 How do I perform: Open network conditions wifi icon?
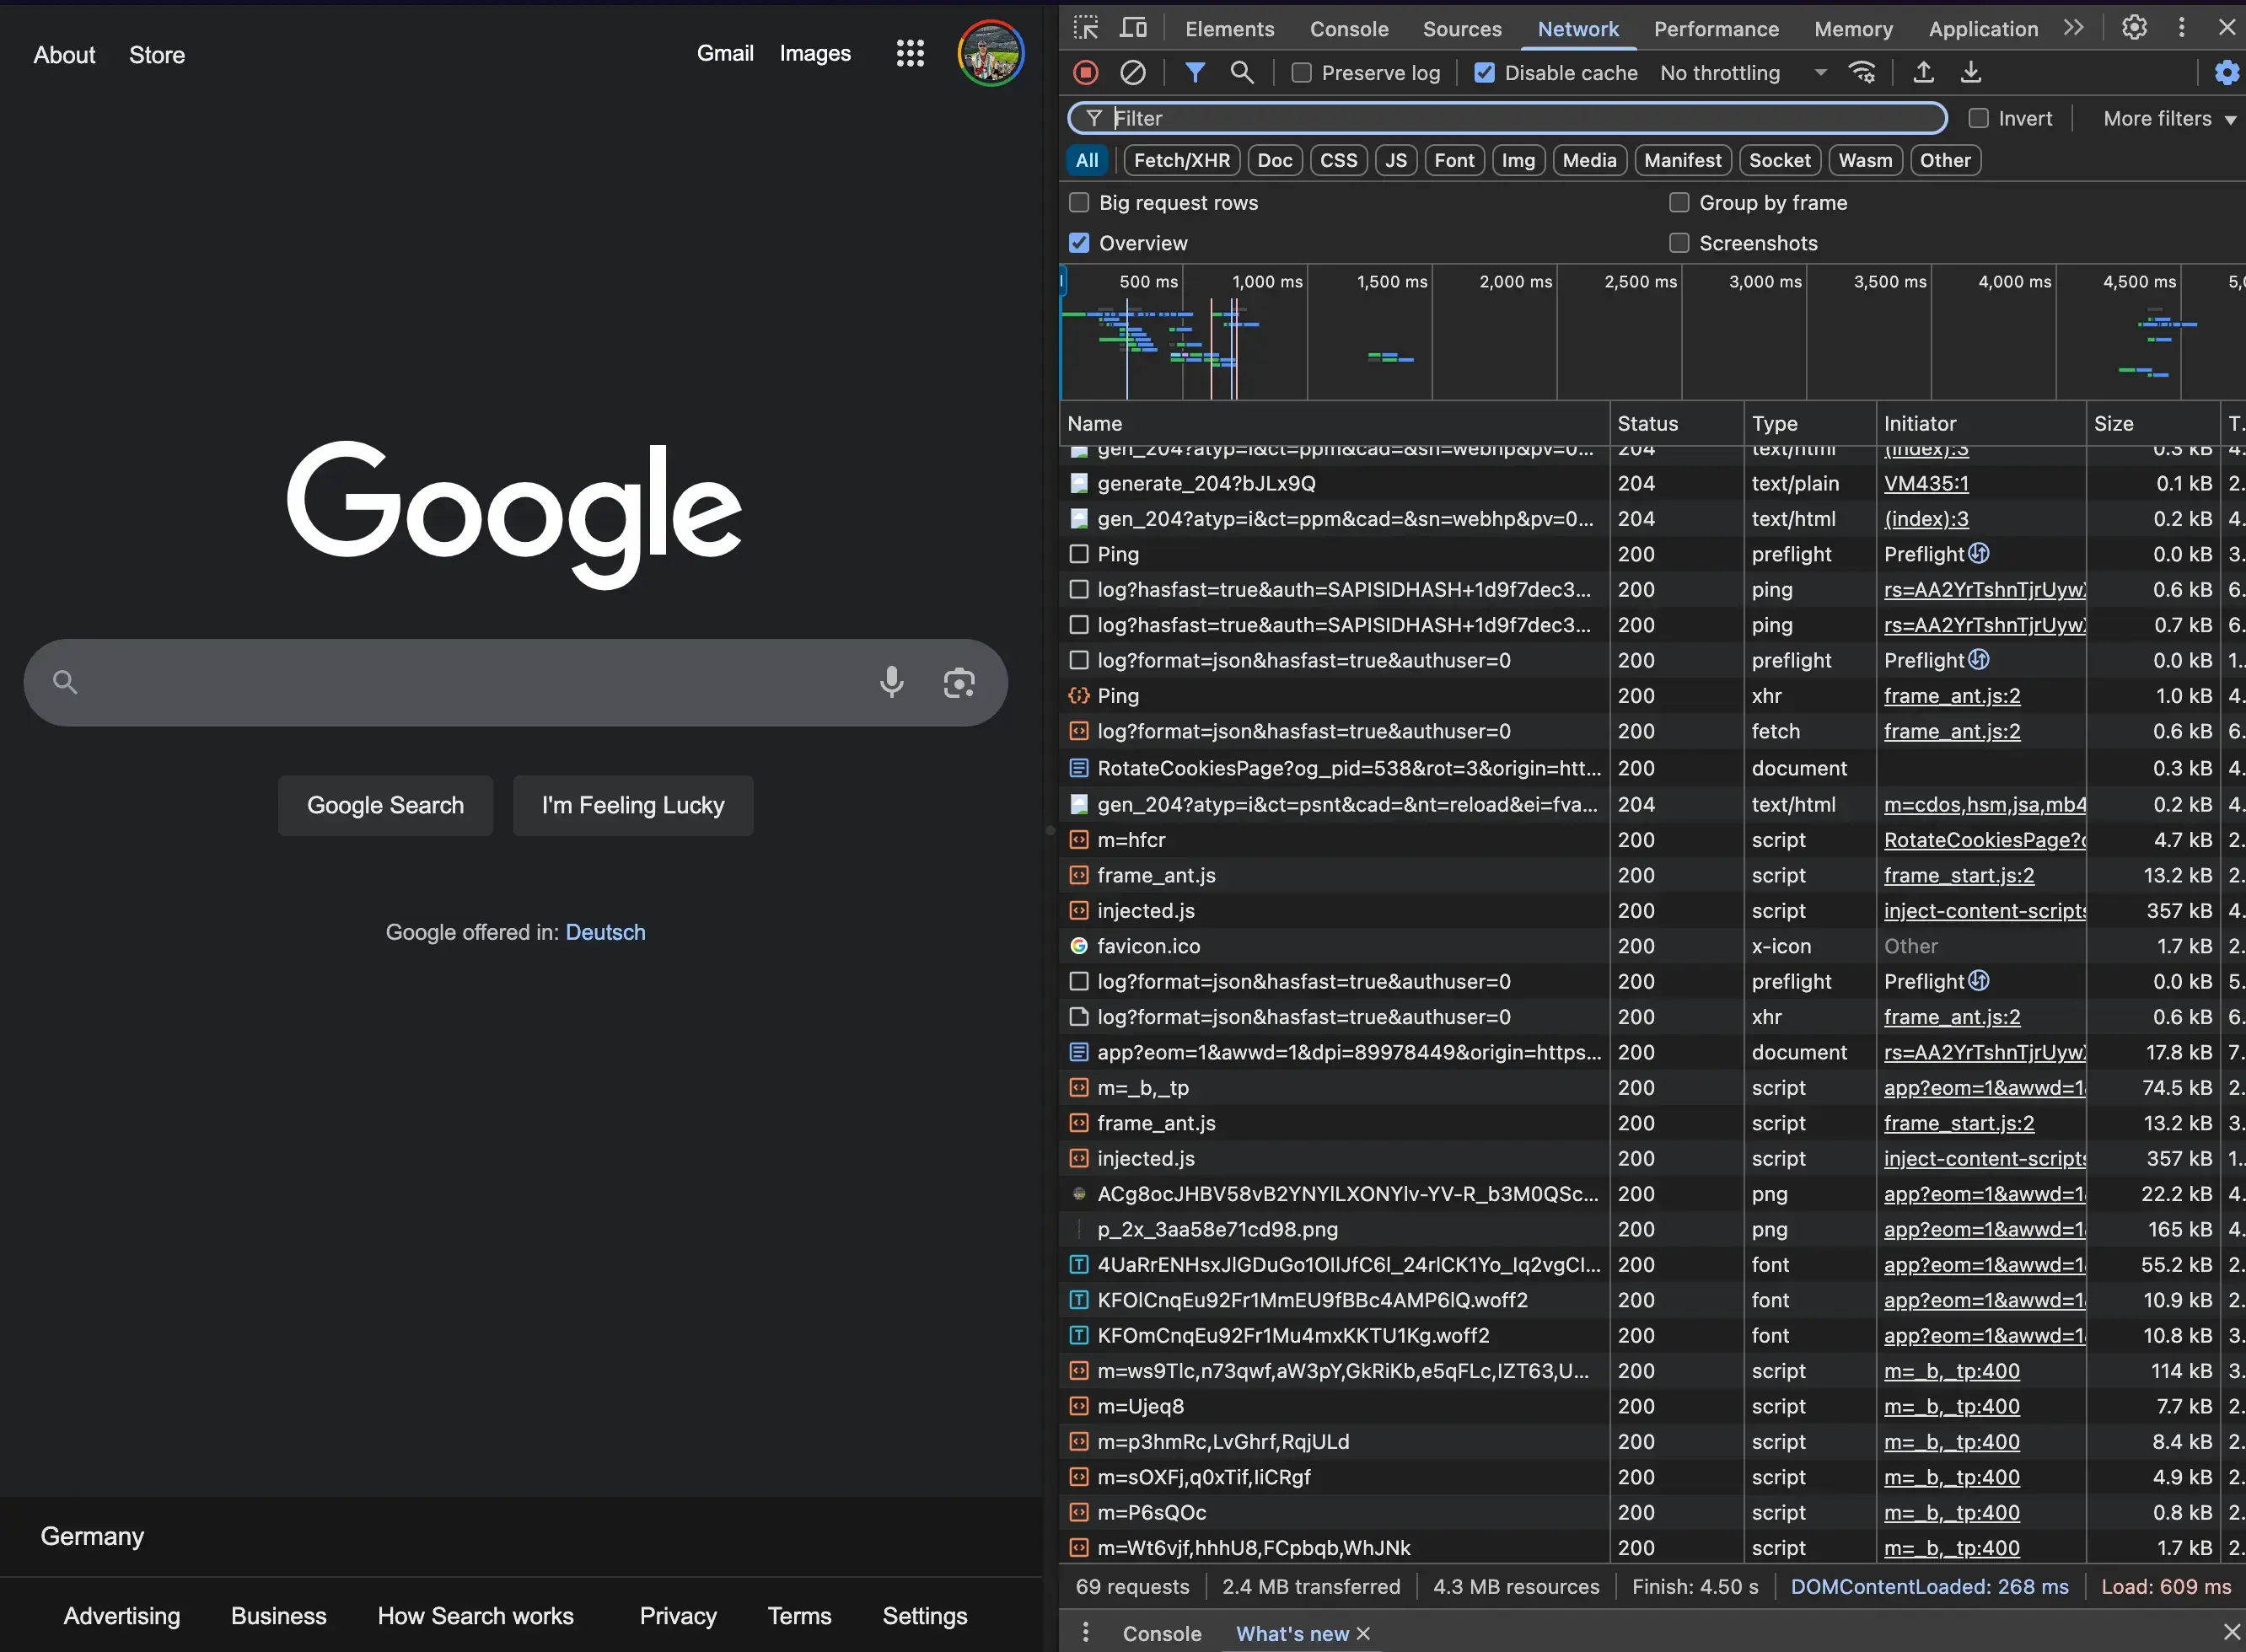click(1862, 72)
